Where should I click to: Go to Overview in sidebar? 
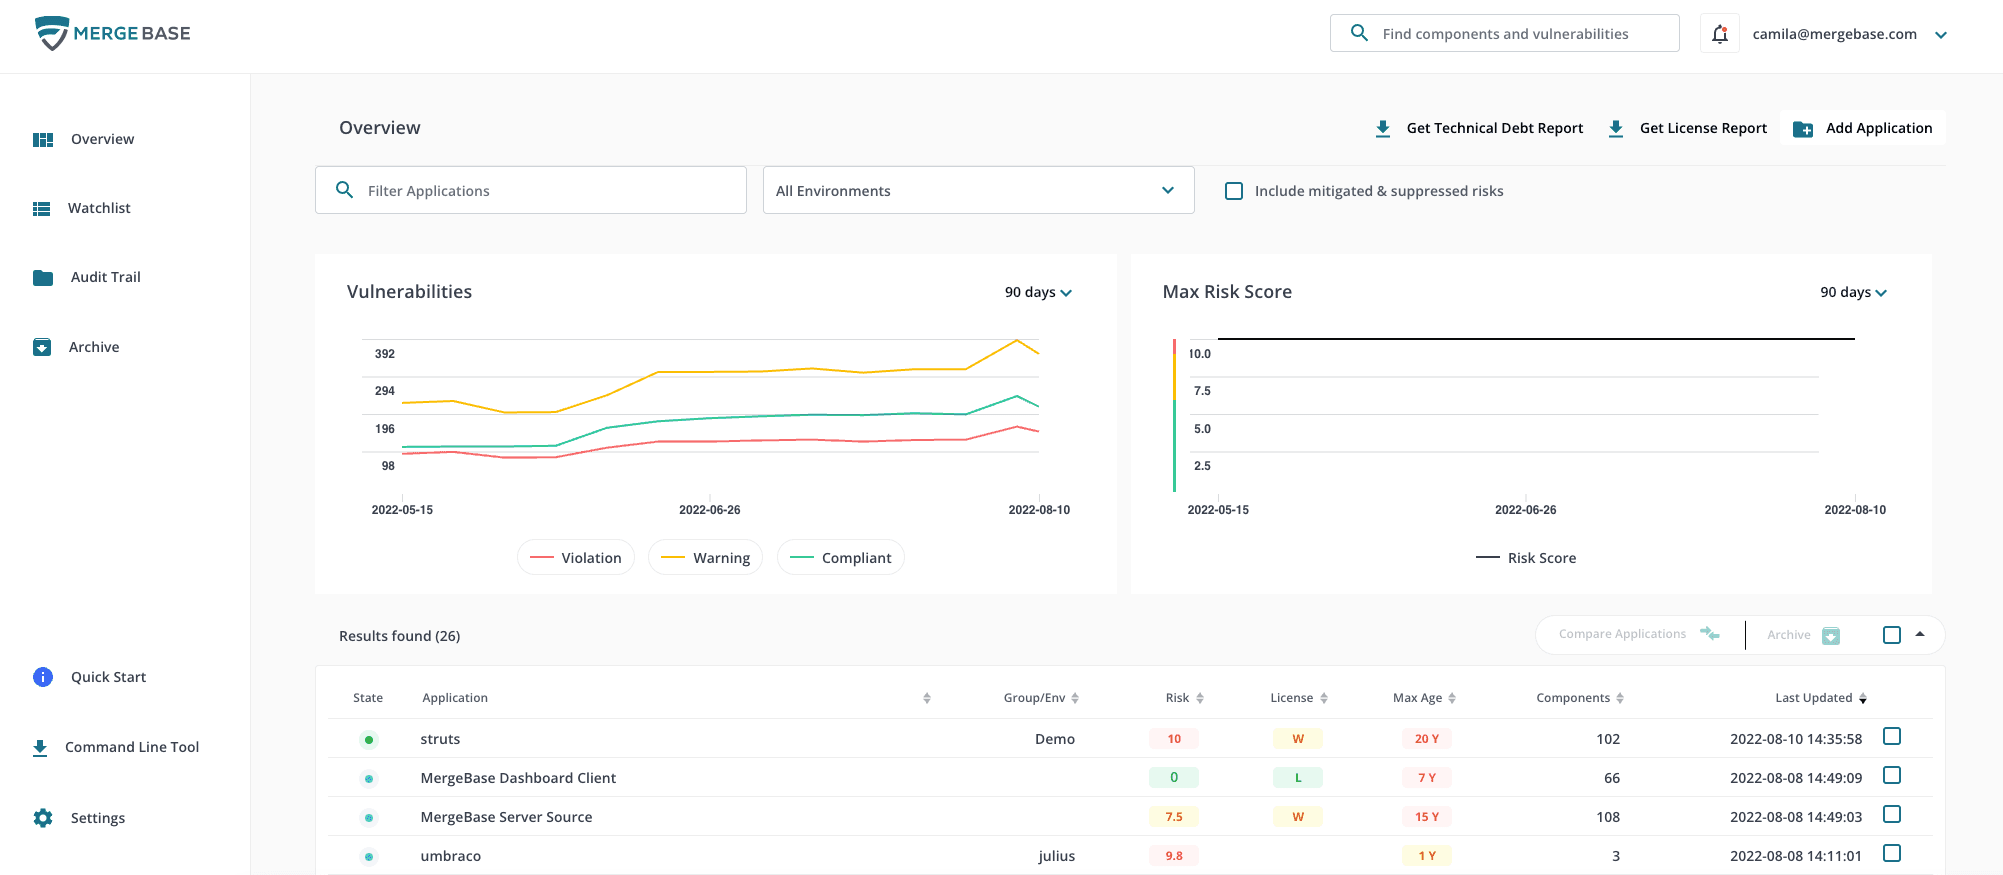[x=102, y=139]
